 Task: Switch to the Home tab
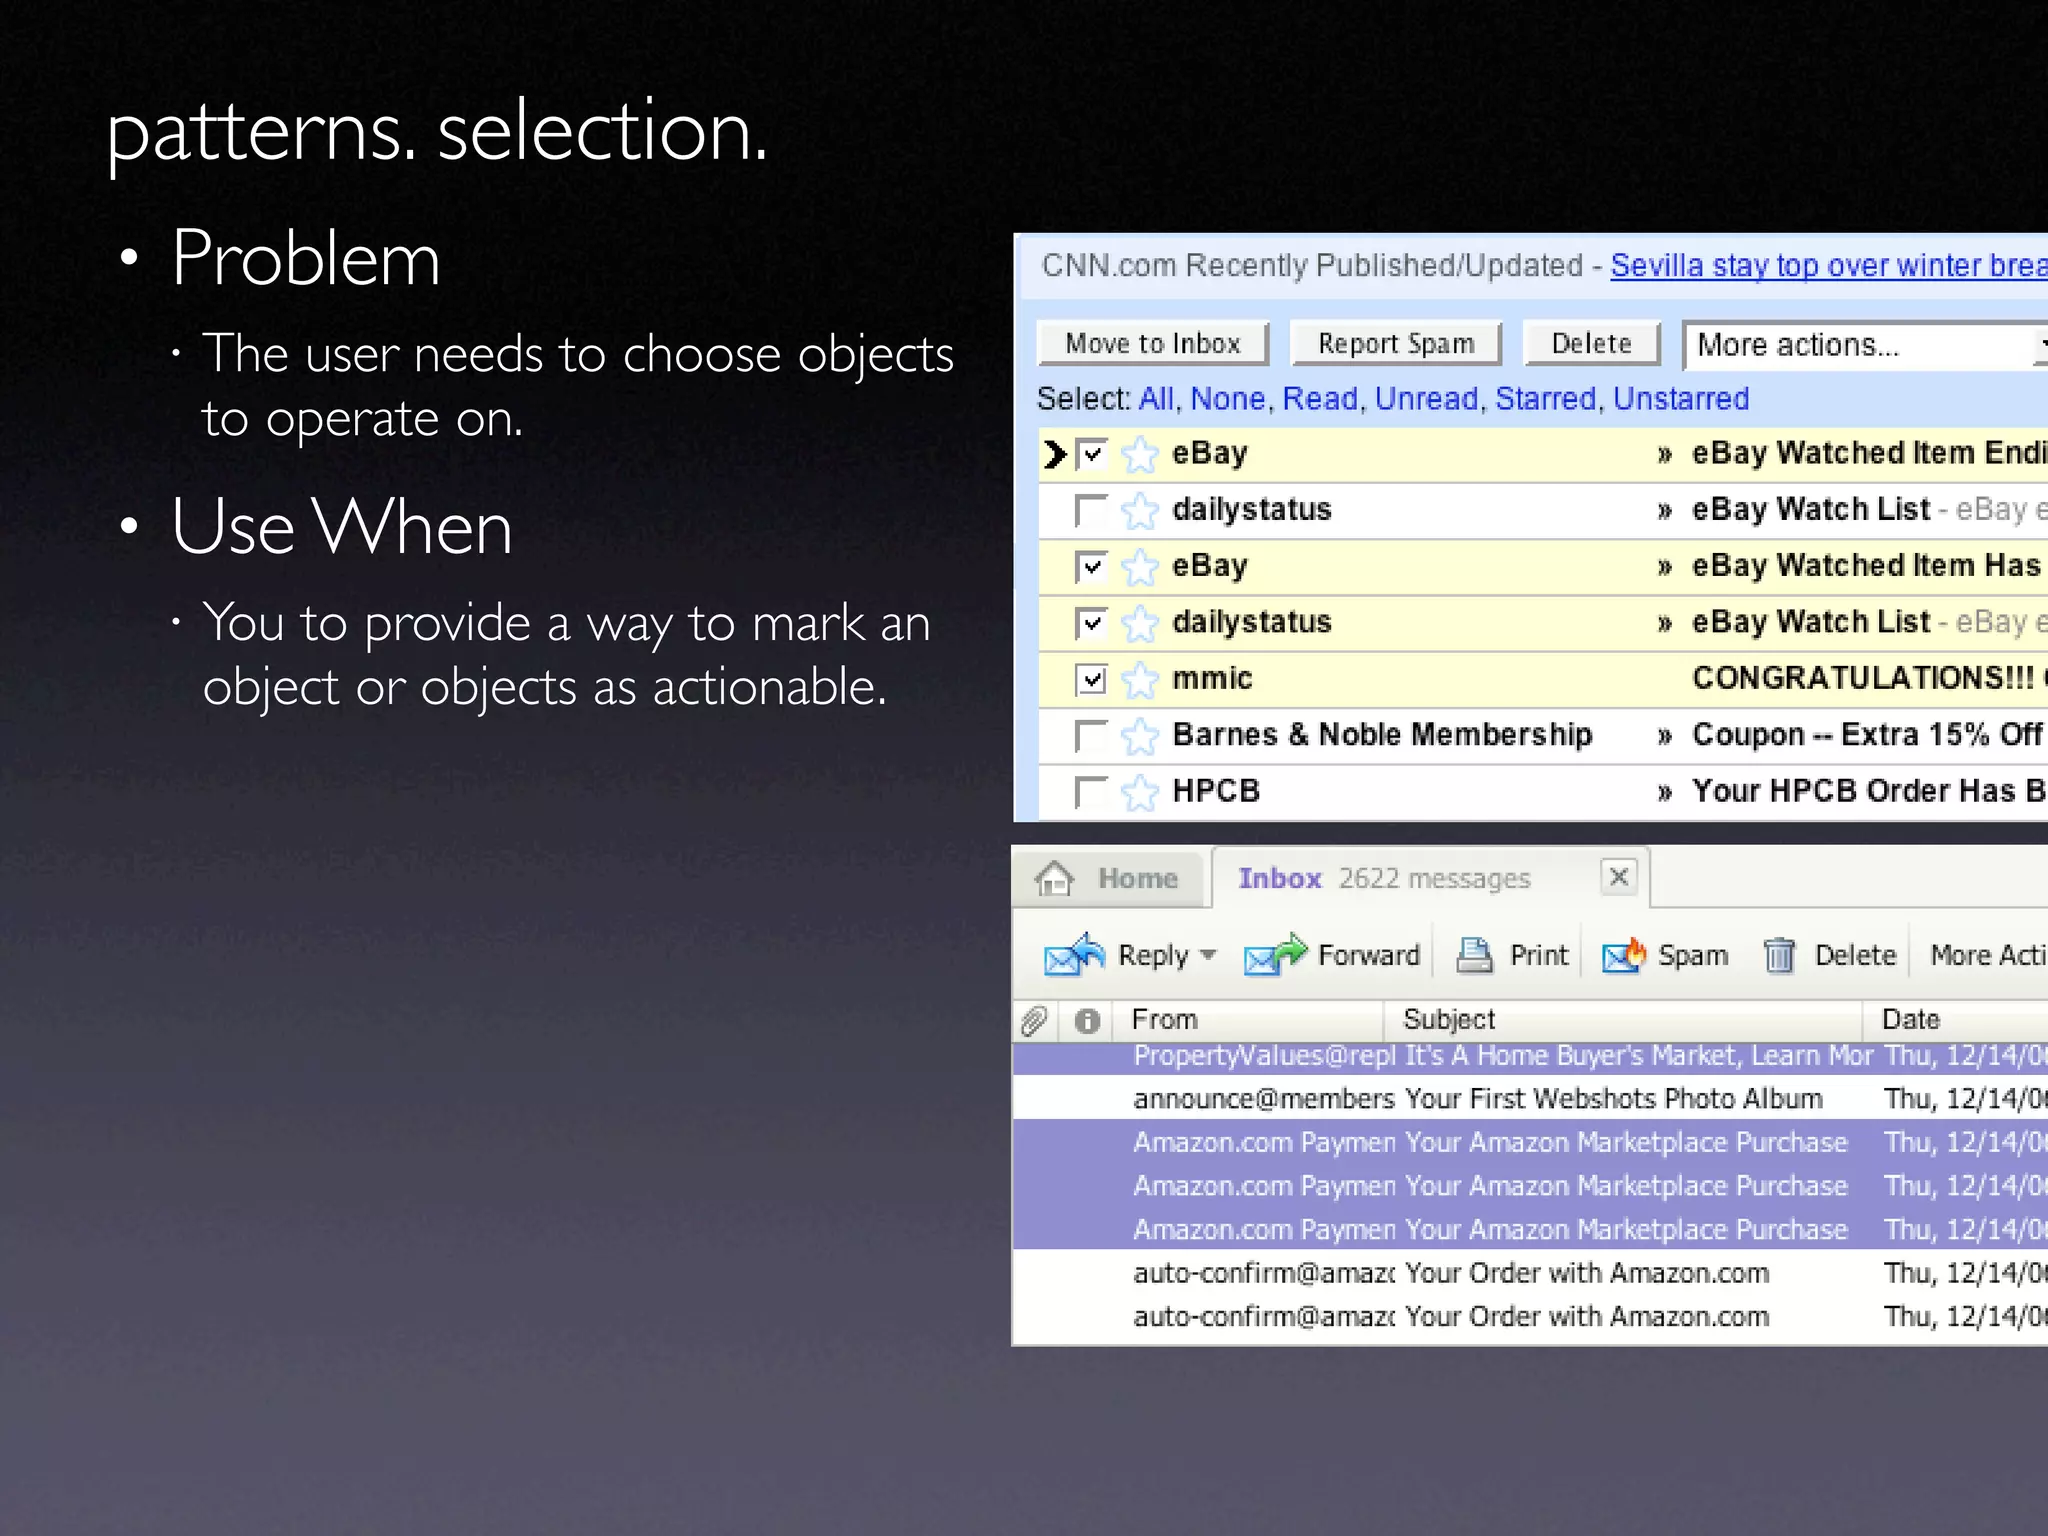coord(1108,878)
